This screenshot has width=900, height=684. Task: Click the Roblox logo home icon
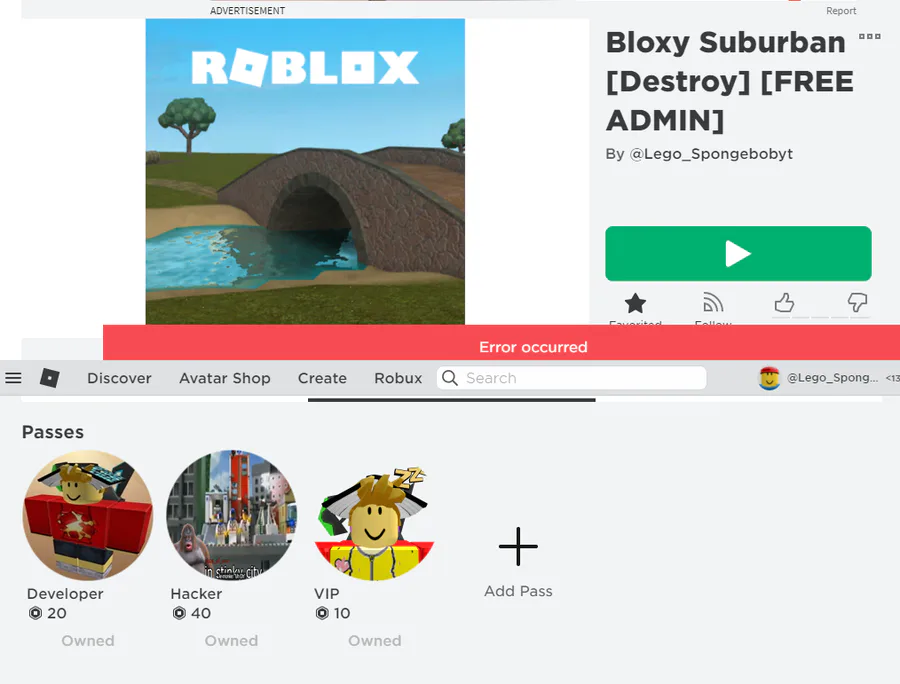tap(50, 378)
